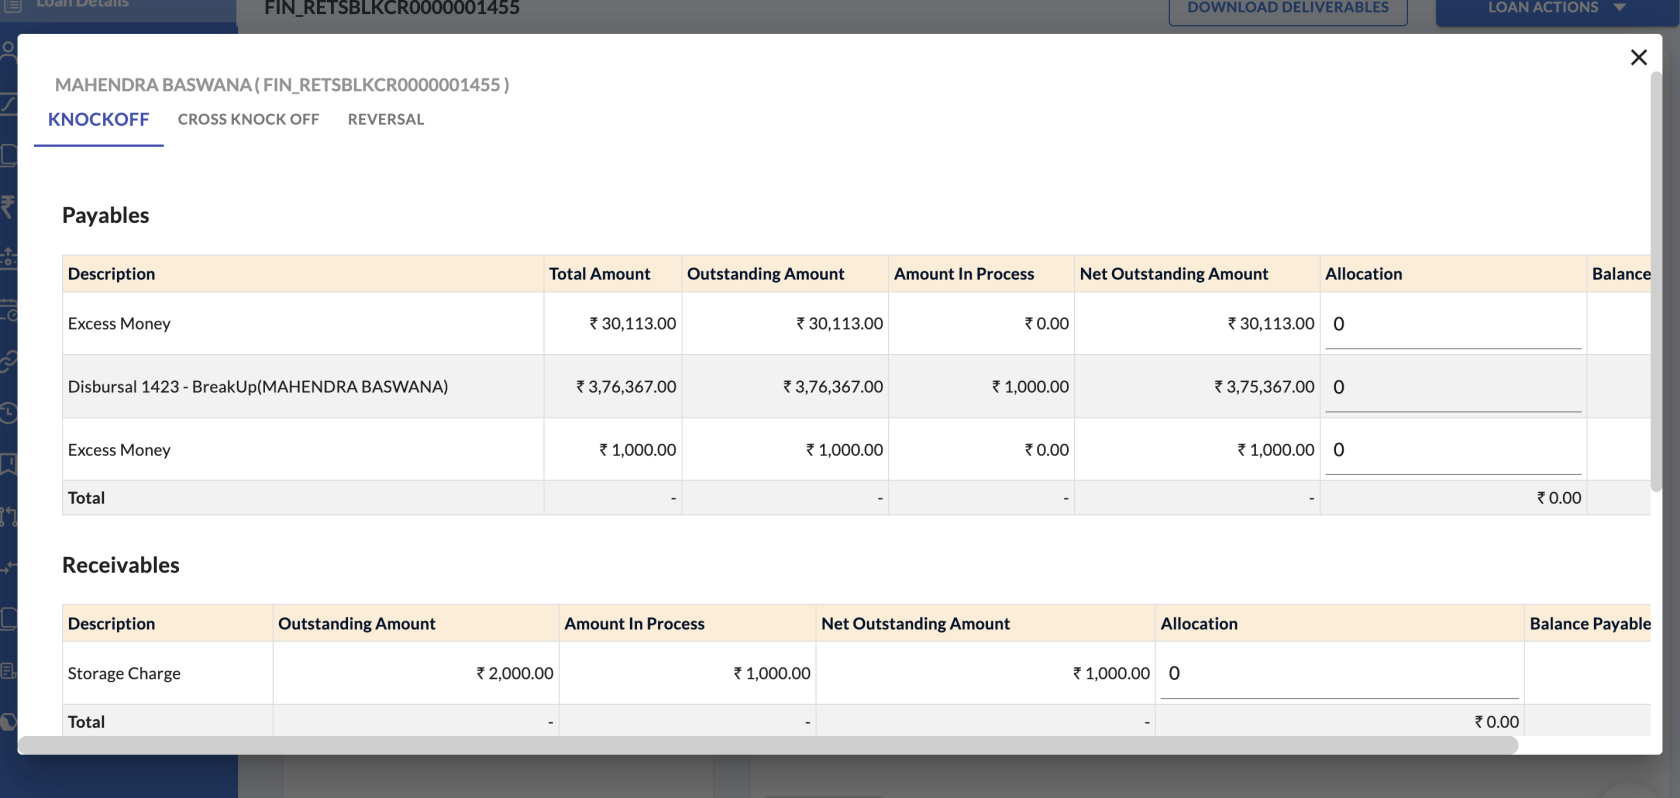The height and width of the screenshot is (798, 1680).
Task: Click the 'Payables' section heading
Action: point(106,216)
